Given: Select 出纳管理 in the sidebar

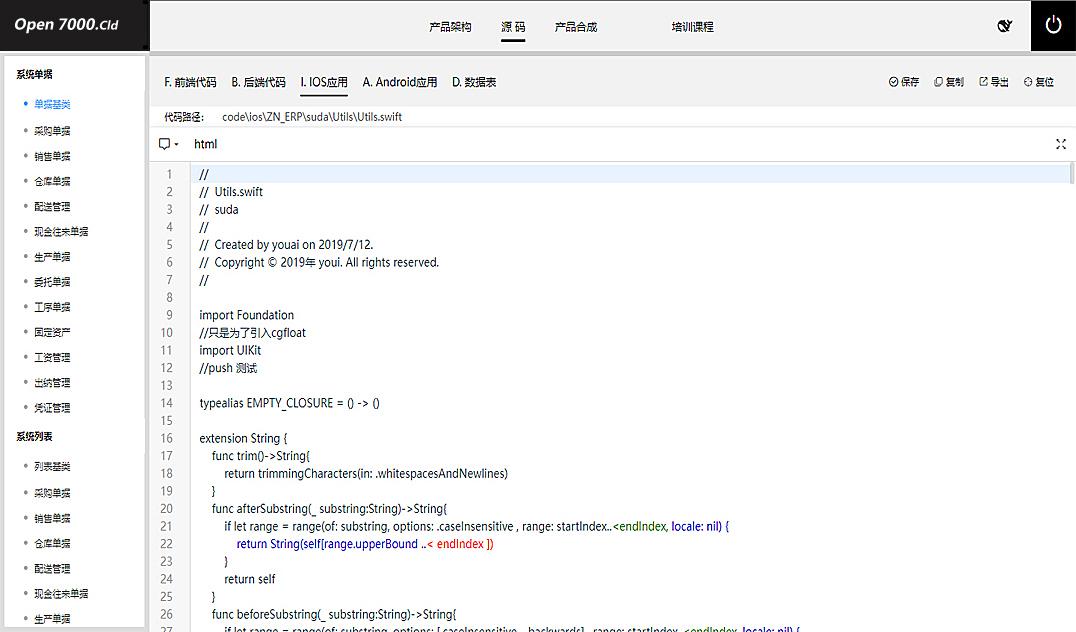Looking at the screenshot, I should pos(52,382).
